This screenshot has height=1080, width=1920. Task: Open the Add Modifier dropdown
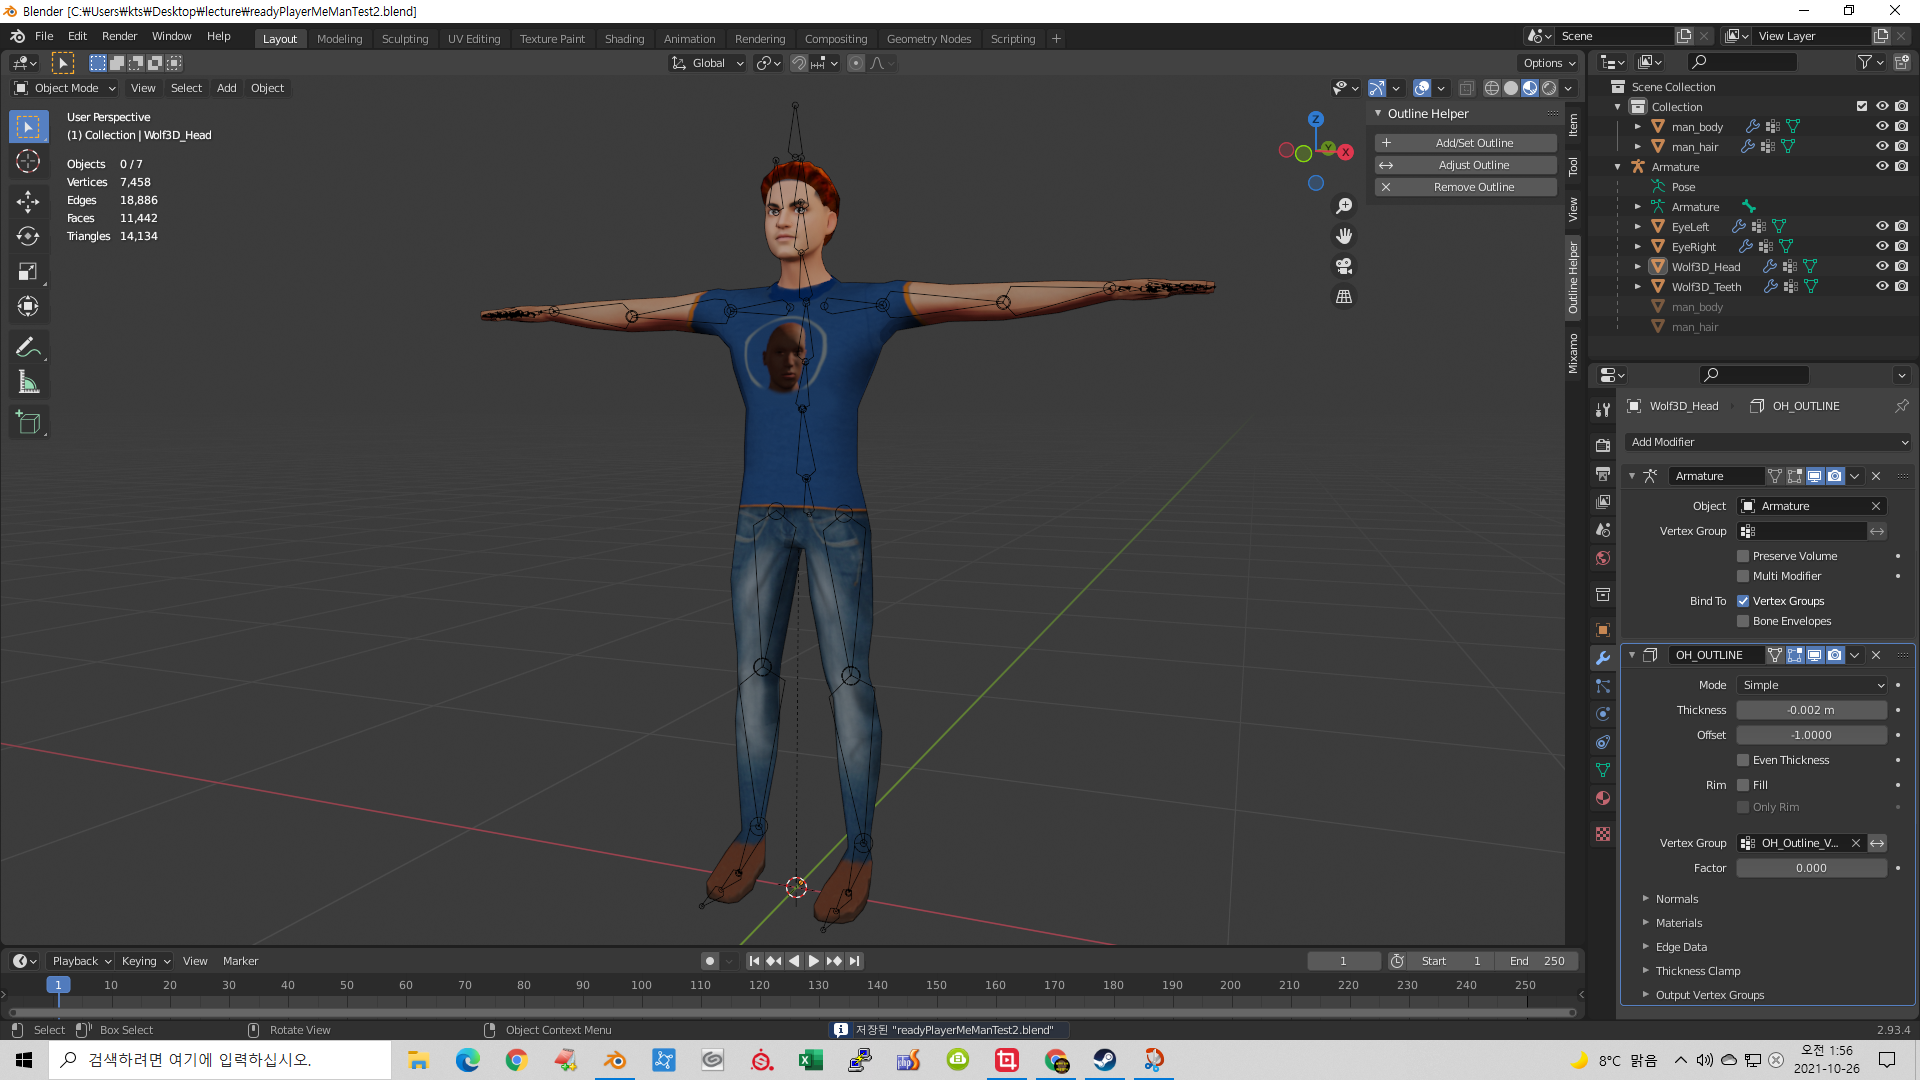(1768, 442)
